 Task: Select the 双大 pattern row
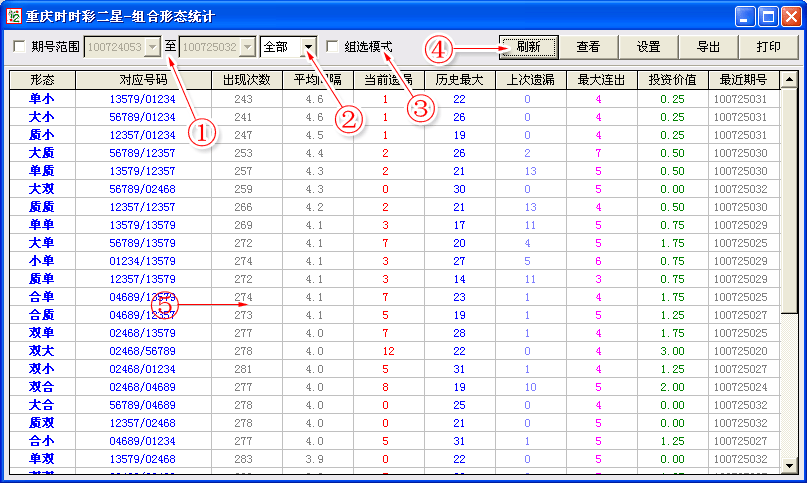point(42,351)
